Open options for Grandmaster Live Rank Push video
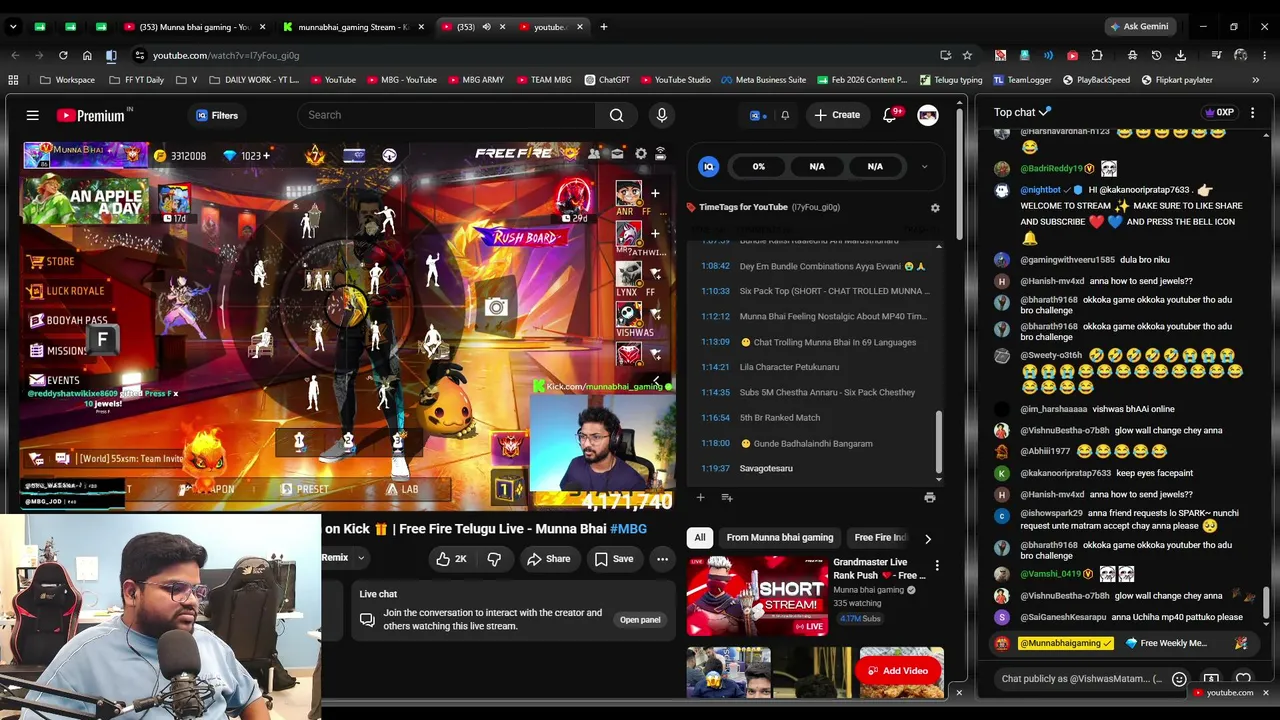Viewport: 1280px width, 720px height. (937, 566)
